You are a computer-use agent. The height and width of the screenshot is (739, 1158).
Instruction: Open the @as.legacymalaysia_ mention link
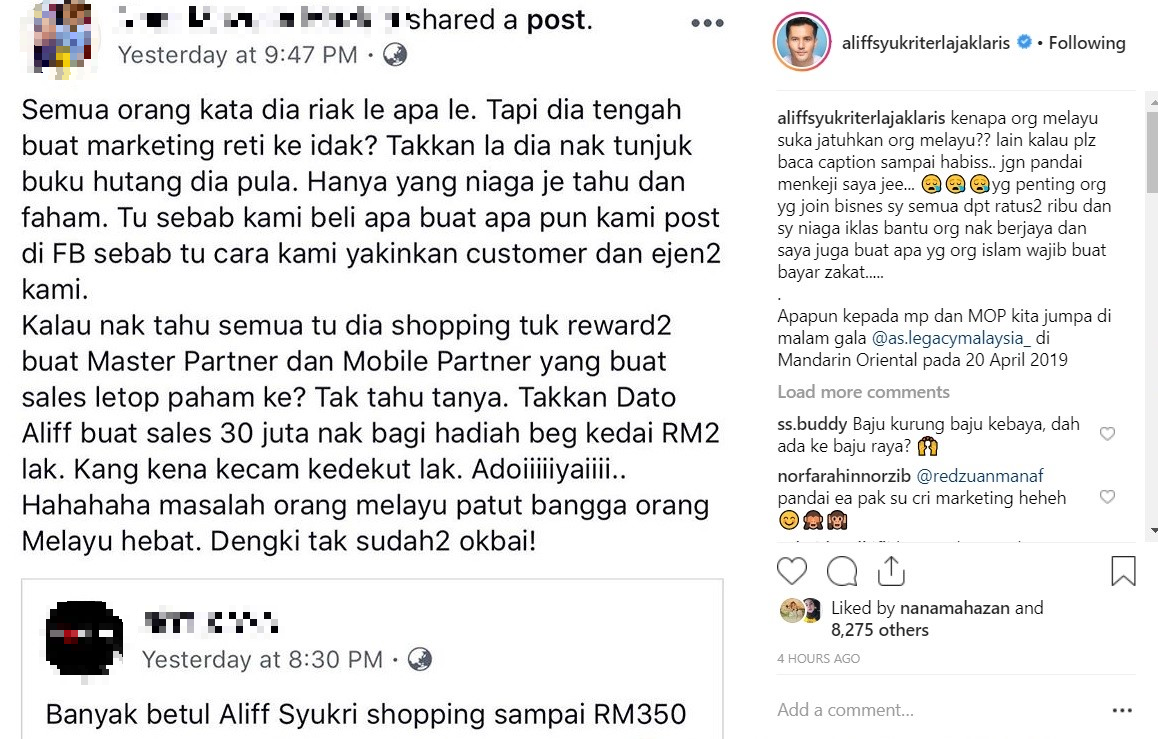pos(951,338)
